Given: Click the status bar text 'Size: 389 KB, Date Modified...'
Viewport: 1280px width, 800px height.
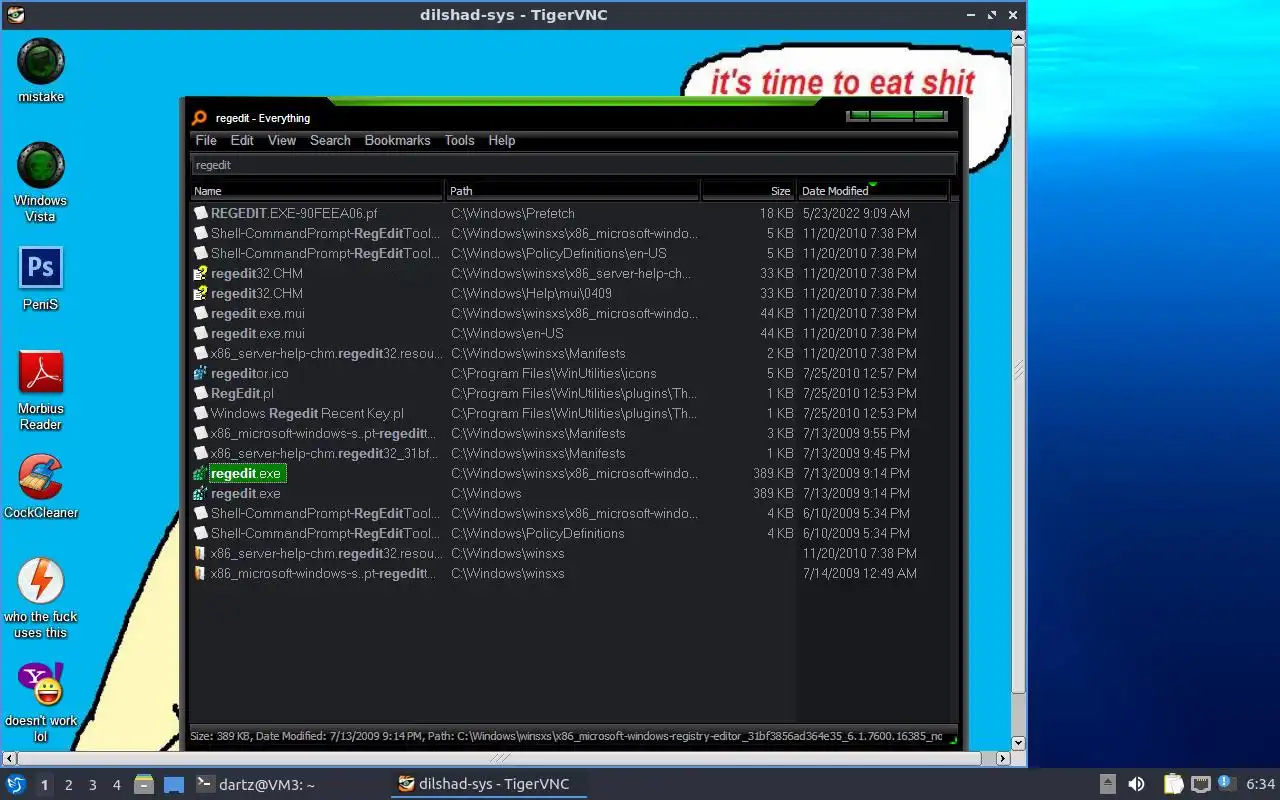Looking at the screenshot, I should click(x=565, y=736).
